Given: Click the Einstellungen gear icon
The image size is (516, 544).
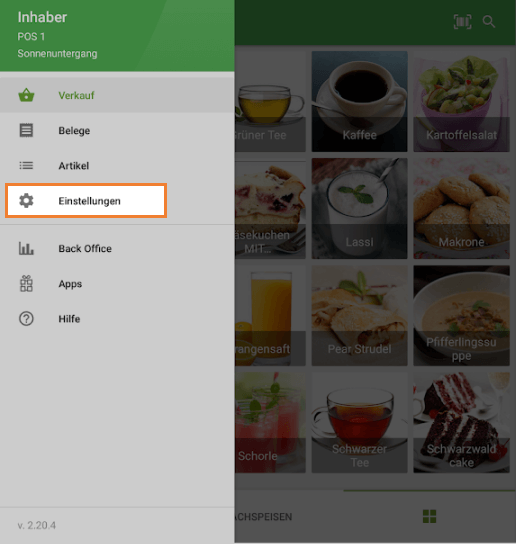Looking at the screenshot, I should pyautogui.click(x=26, y=201).
